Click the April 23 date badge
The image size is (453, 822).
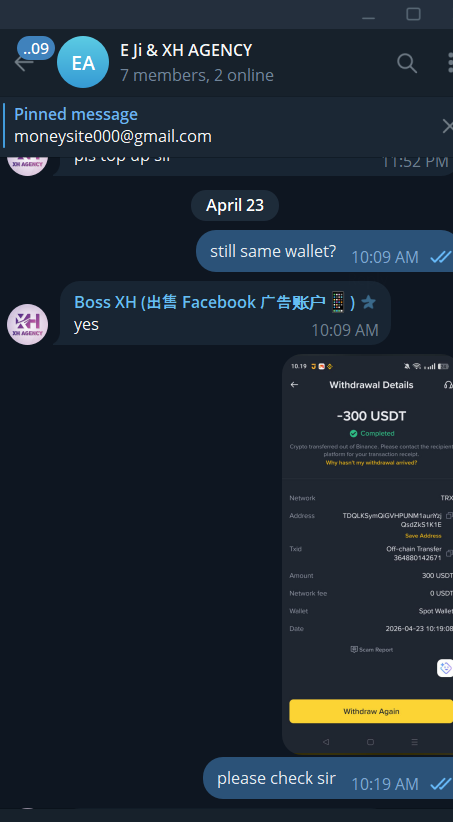point(235,206)
